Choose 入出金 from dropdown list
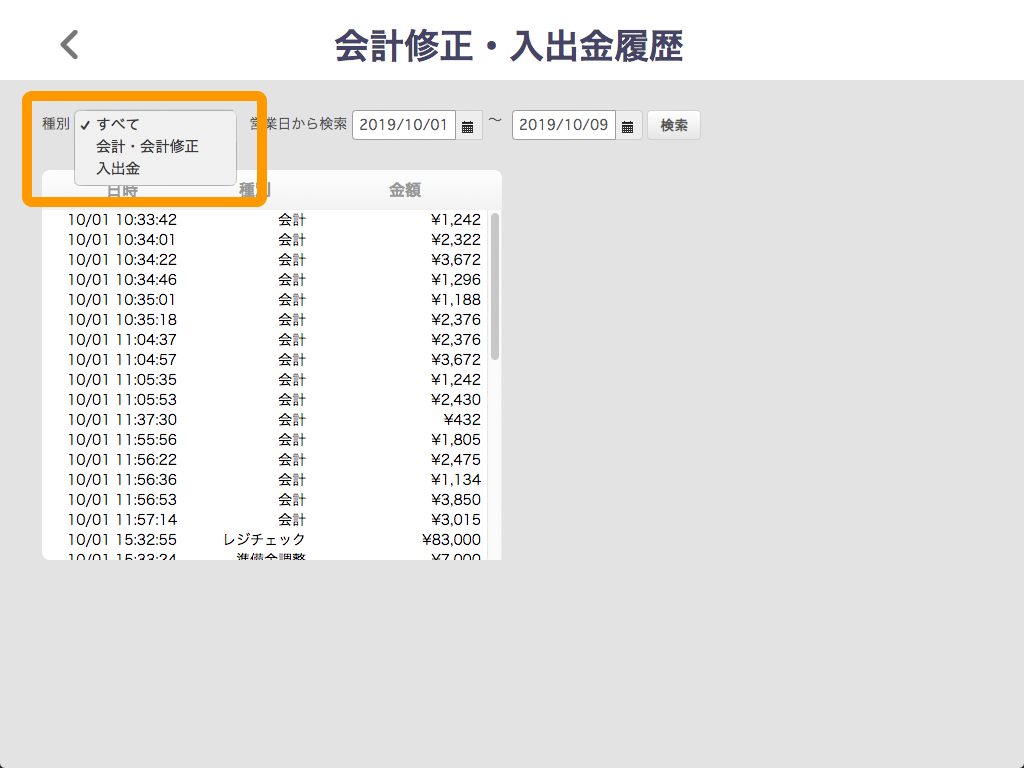Viewport: 1024px width, 768px height. pyautogui.click(x=155, y=168)
